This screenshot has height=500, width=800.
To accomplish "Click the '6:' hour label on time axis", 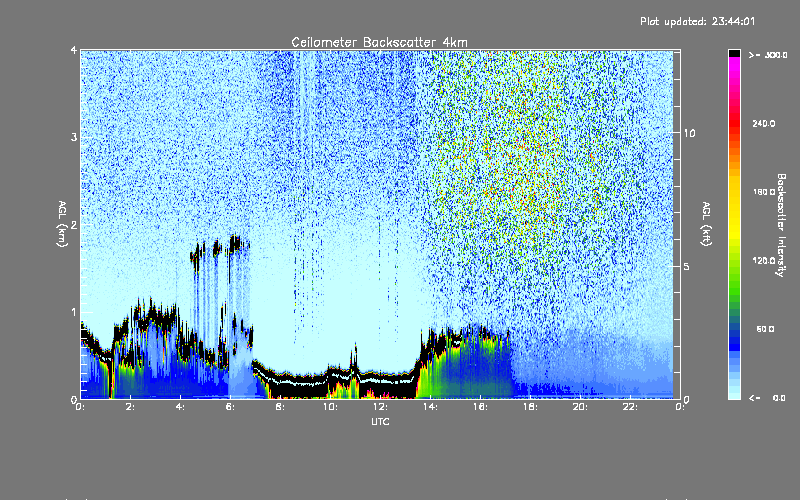I will click(231, 407).
